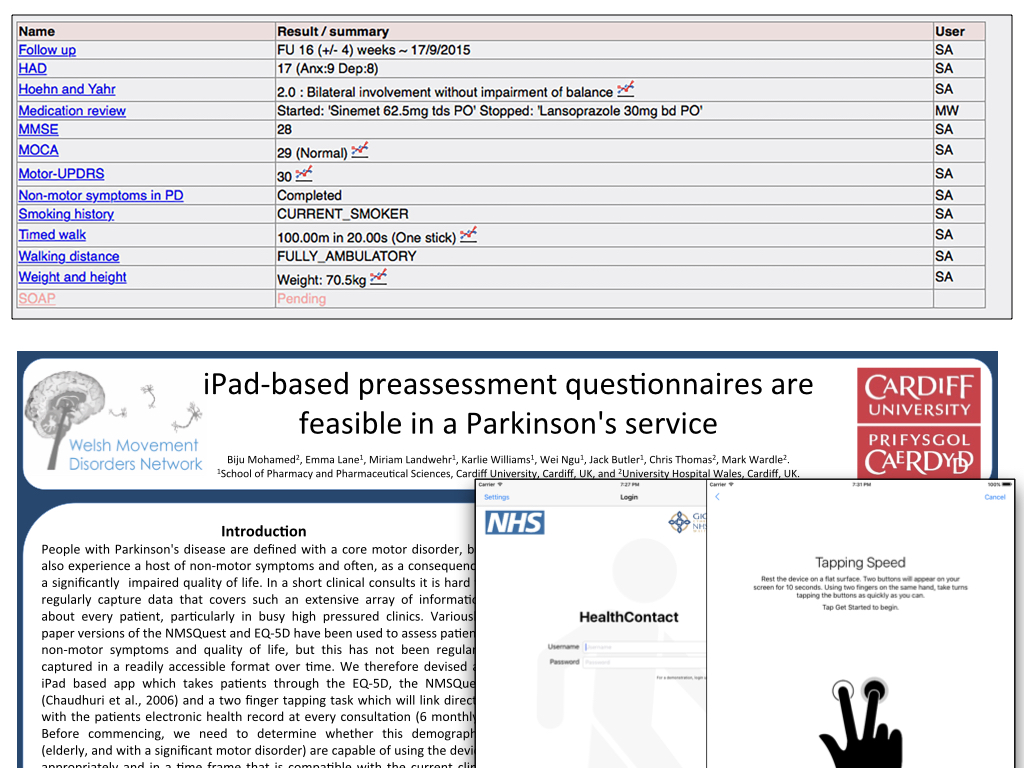
Task: Click the NHS logo on login screen
Action: point(514,522)
